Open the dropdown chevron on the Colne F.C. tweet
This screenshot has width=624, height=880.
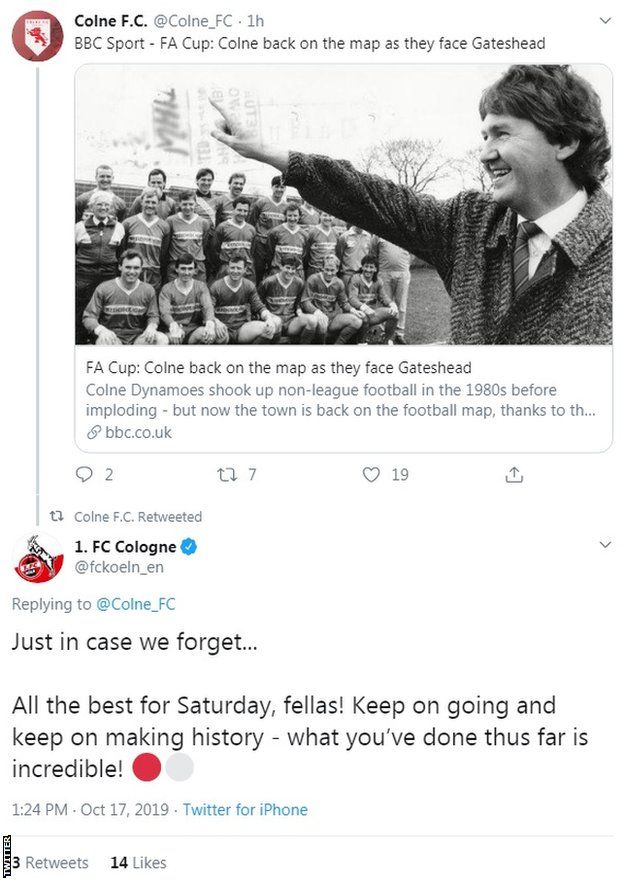[x=604, y=19]
